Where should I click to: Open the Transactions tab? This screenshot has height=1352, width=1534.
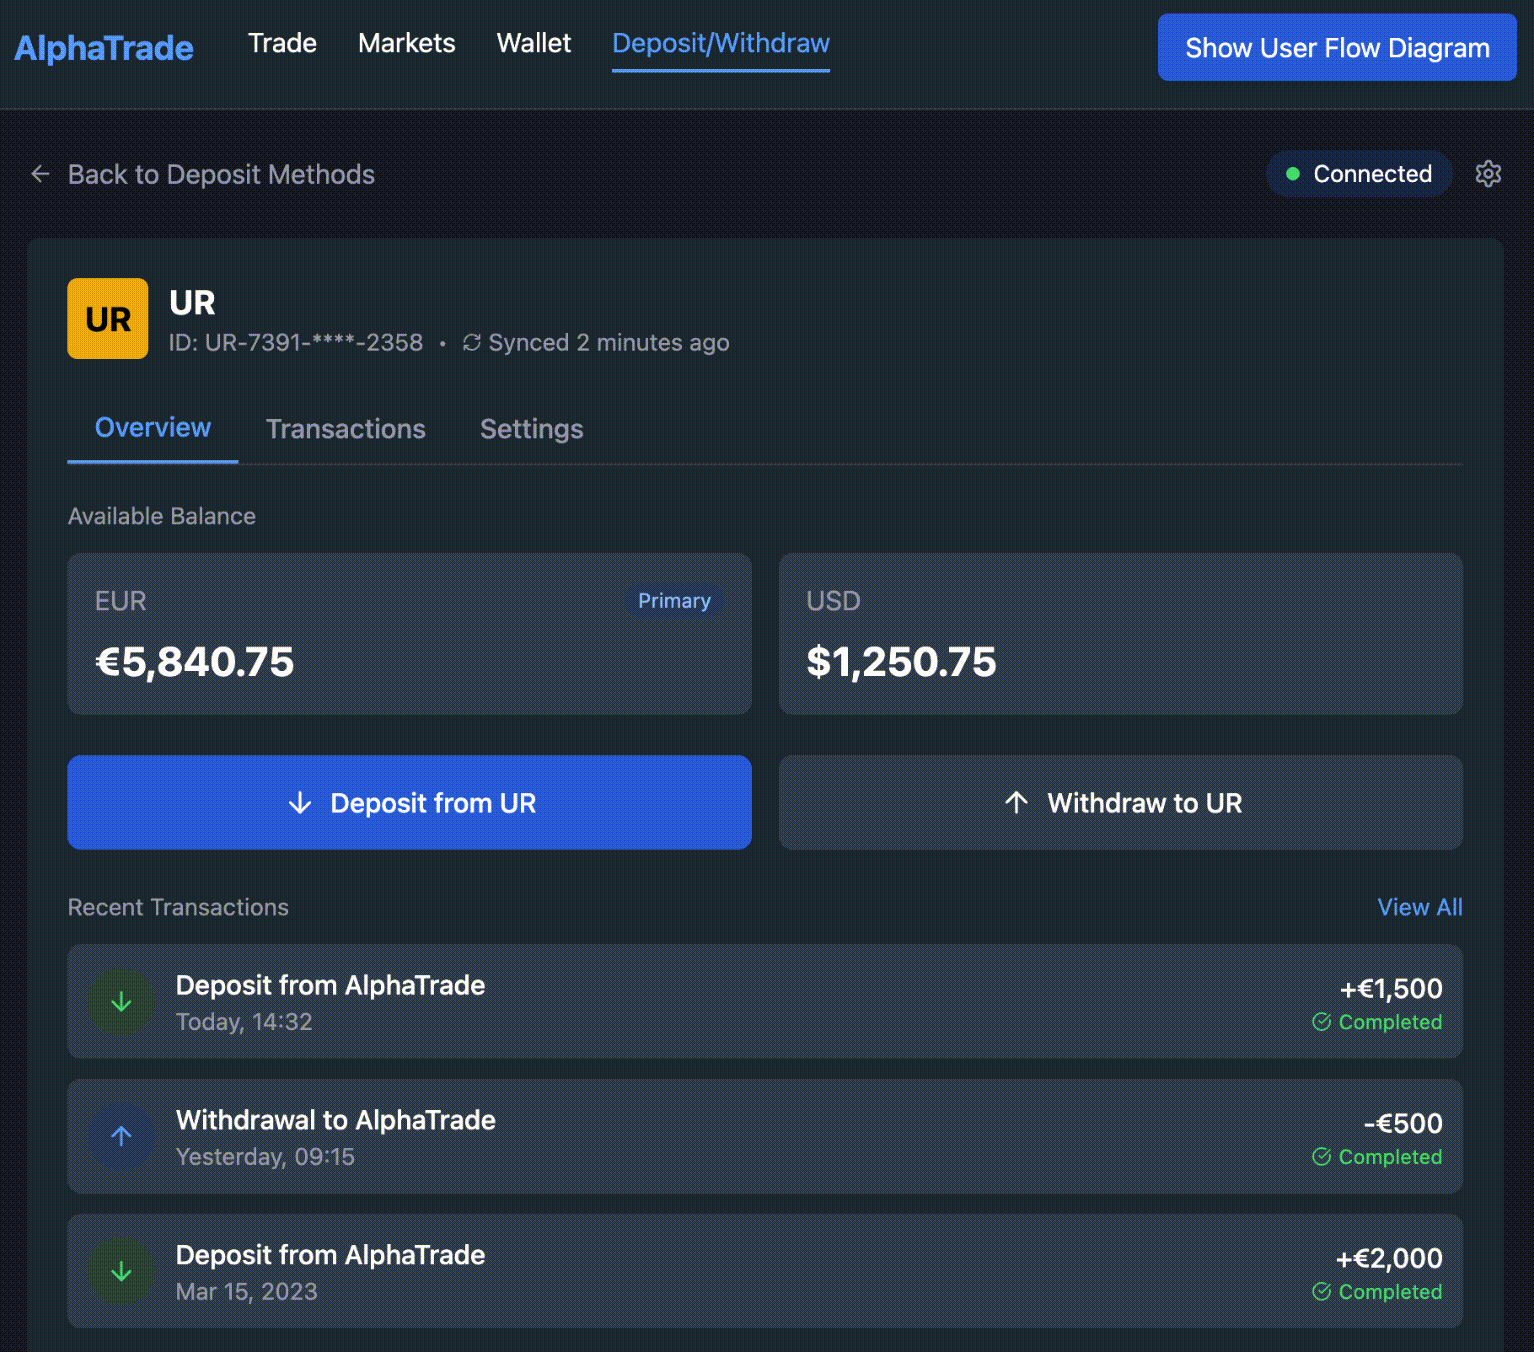(x=345, y=429)
